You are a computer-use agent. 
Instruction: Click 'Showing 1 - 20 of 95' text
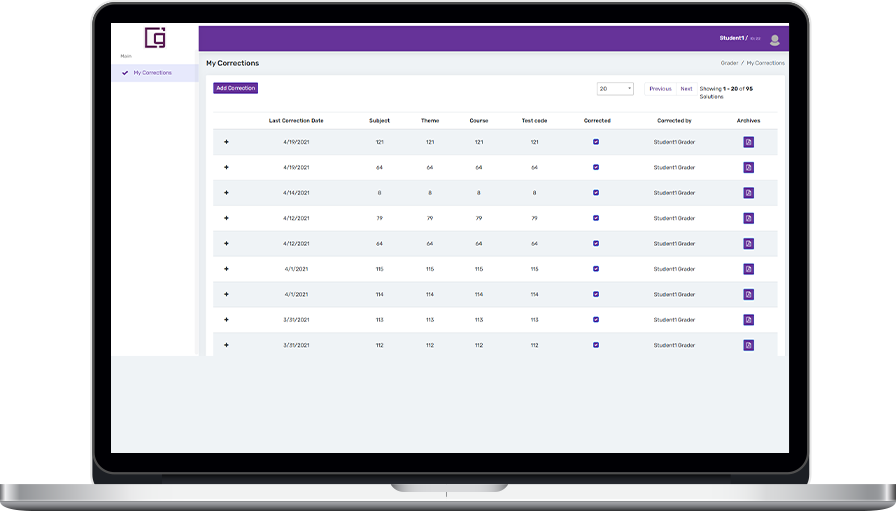click(726, 89)
